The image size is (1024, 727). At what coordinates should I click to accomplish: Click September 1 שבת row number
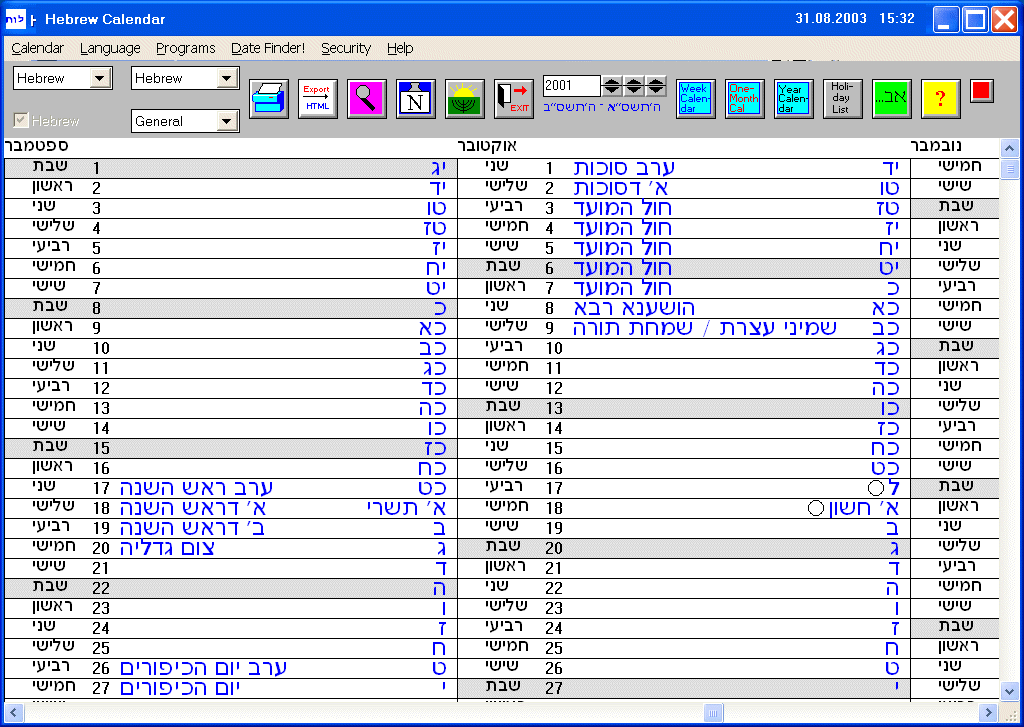pyautogui.click(x=96, y=168)
